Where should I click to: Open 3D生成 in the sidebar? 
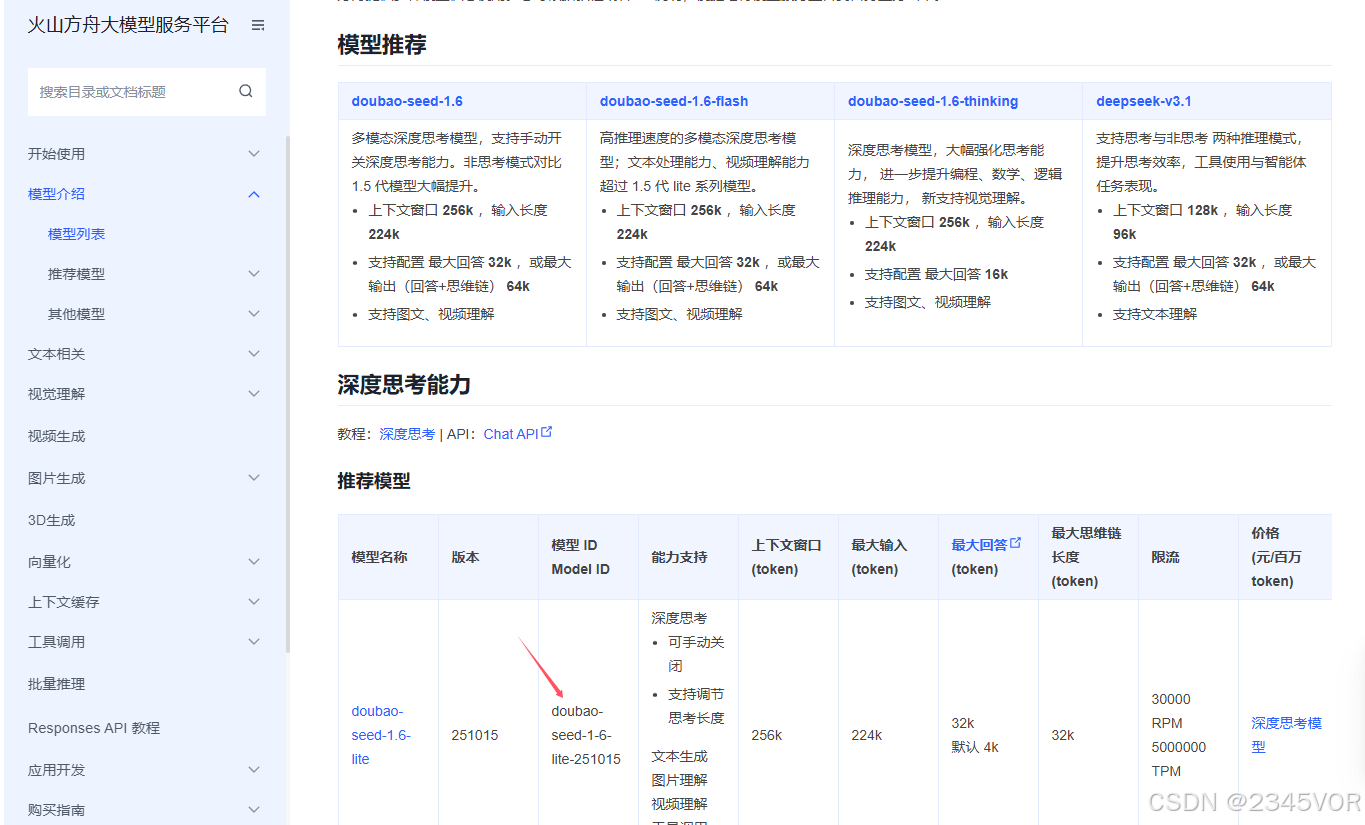coord(52,520)
